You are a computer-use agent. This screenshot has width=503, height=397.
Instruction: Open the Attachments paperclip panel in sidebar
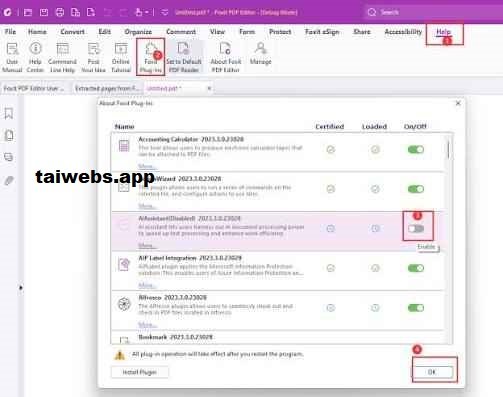click(x=9, y=181)
